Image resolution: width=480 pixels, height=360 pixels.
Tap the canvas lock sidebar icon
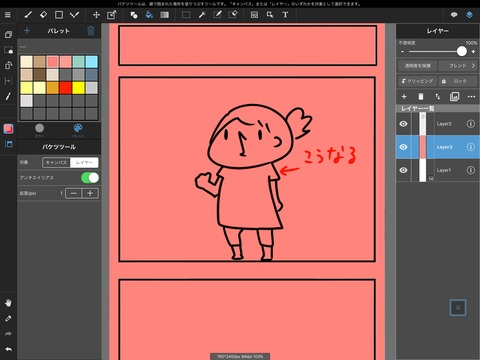[x=8, y=50]
